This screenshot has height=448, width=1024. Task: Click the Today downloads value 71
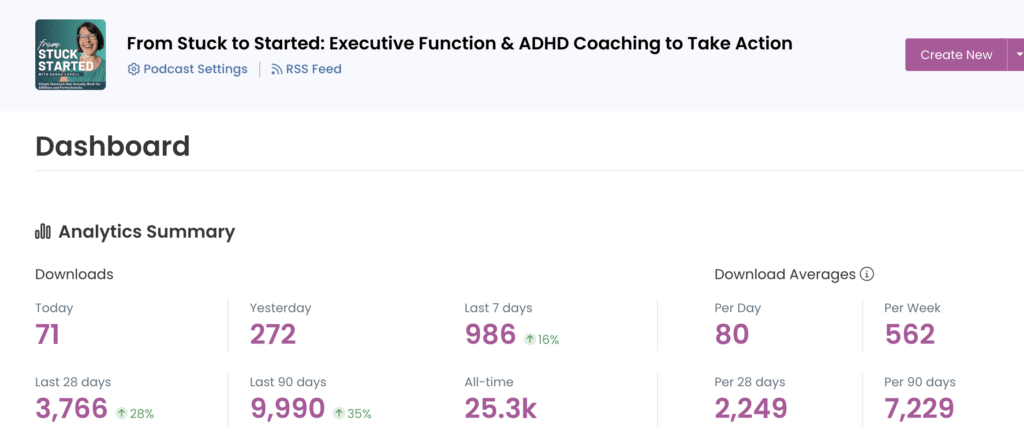[x=48, y=335]
